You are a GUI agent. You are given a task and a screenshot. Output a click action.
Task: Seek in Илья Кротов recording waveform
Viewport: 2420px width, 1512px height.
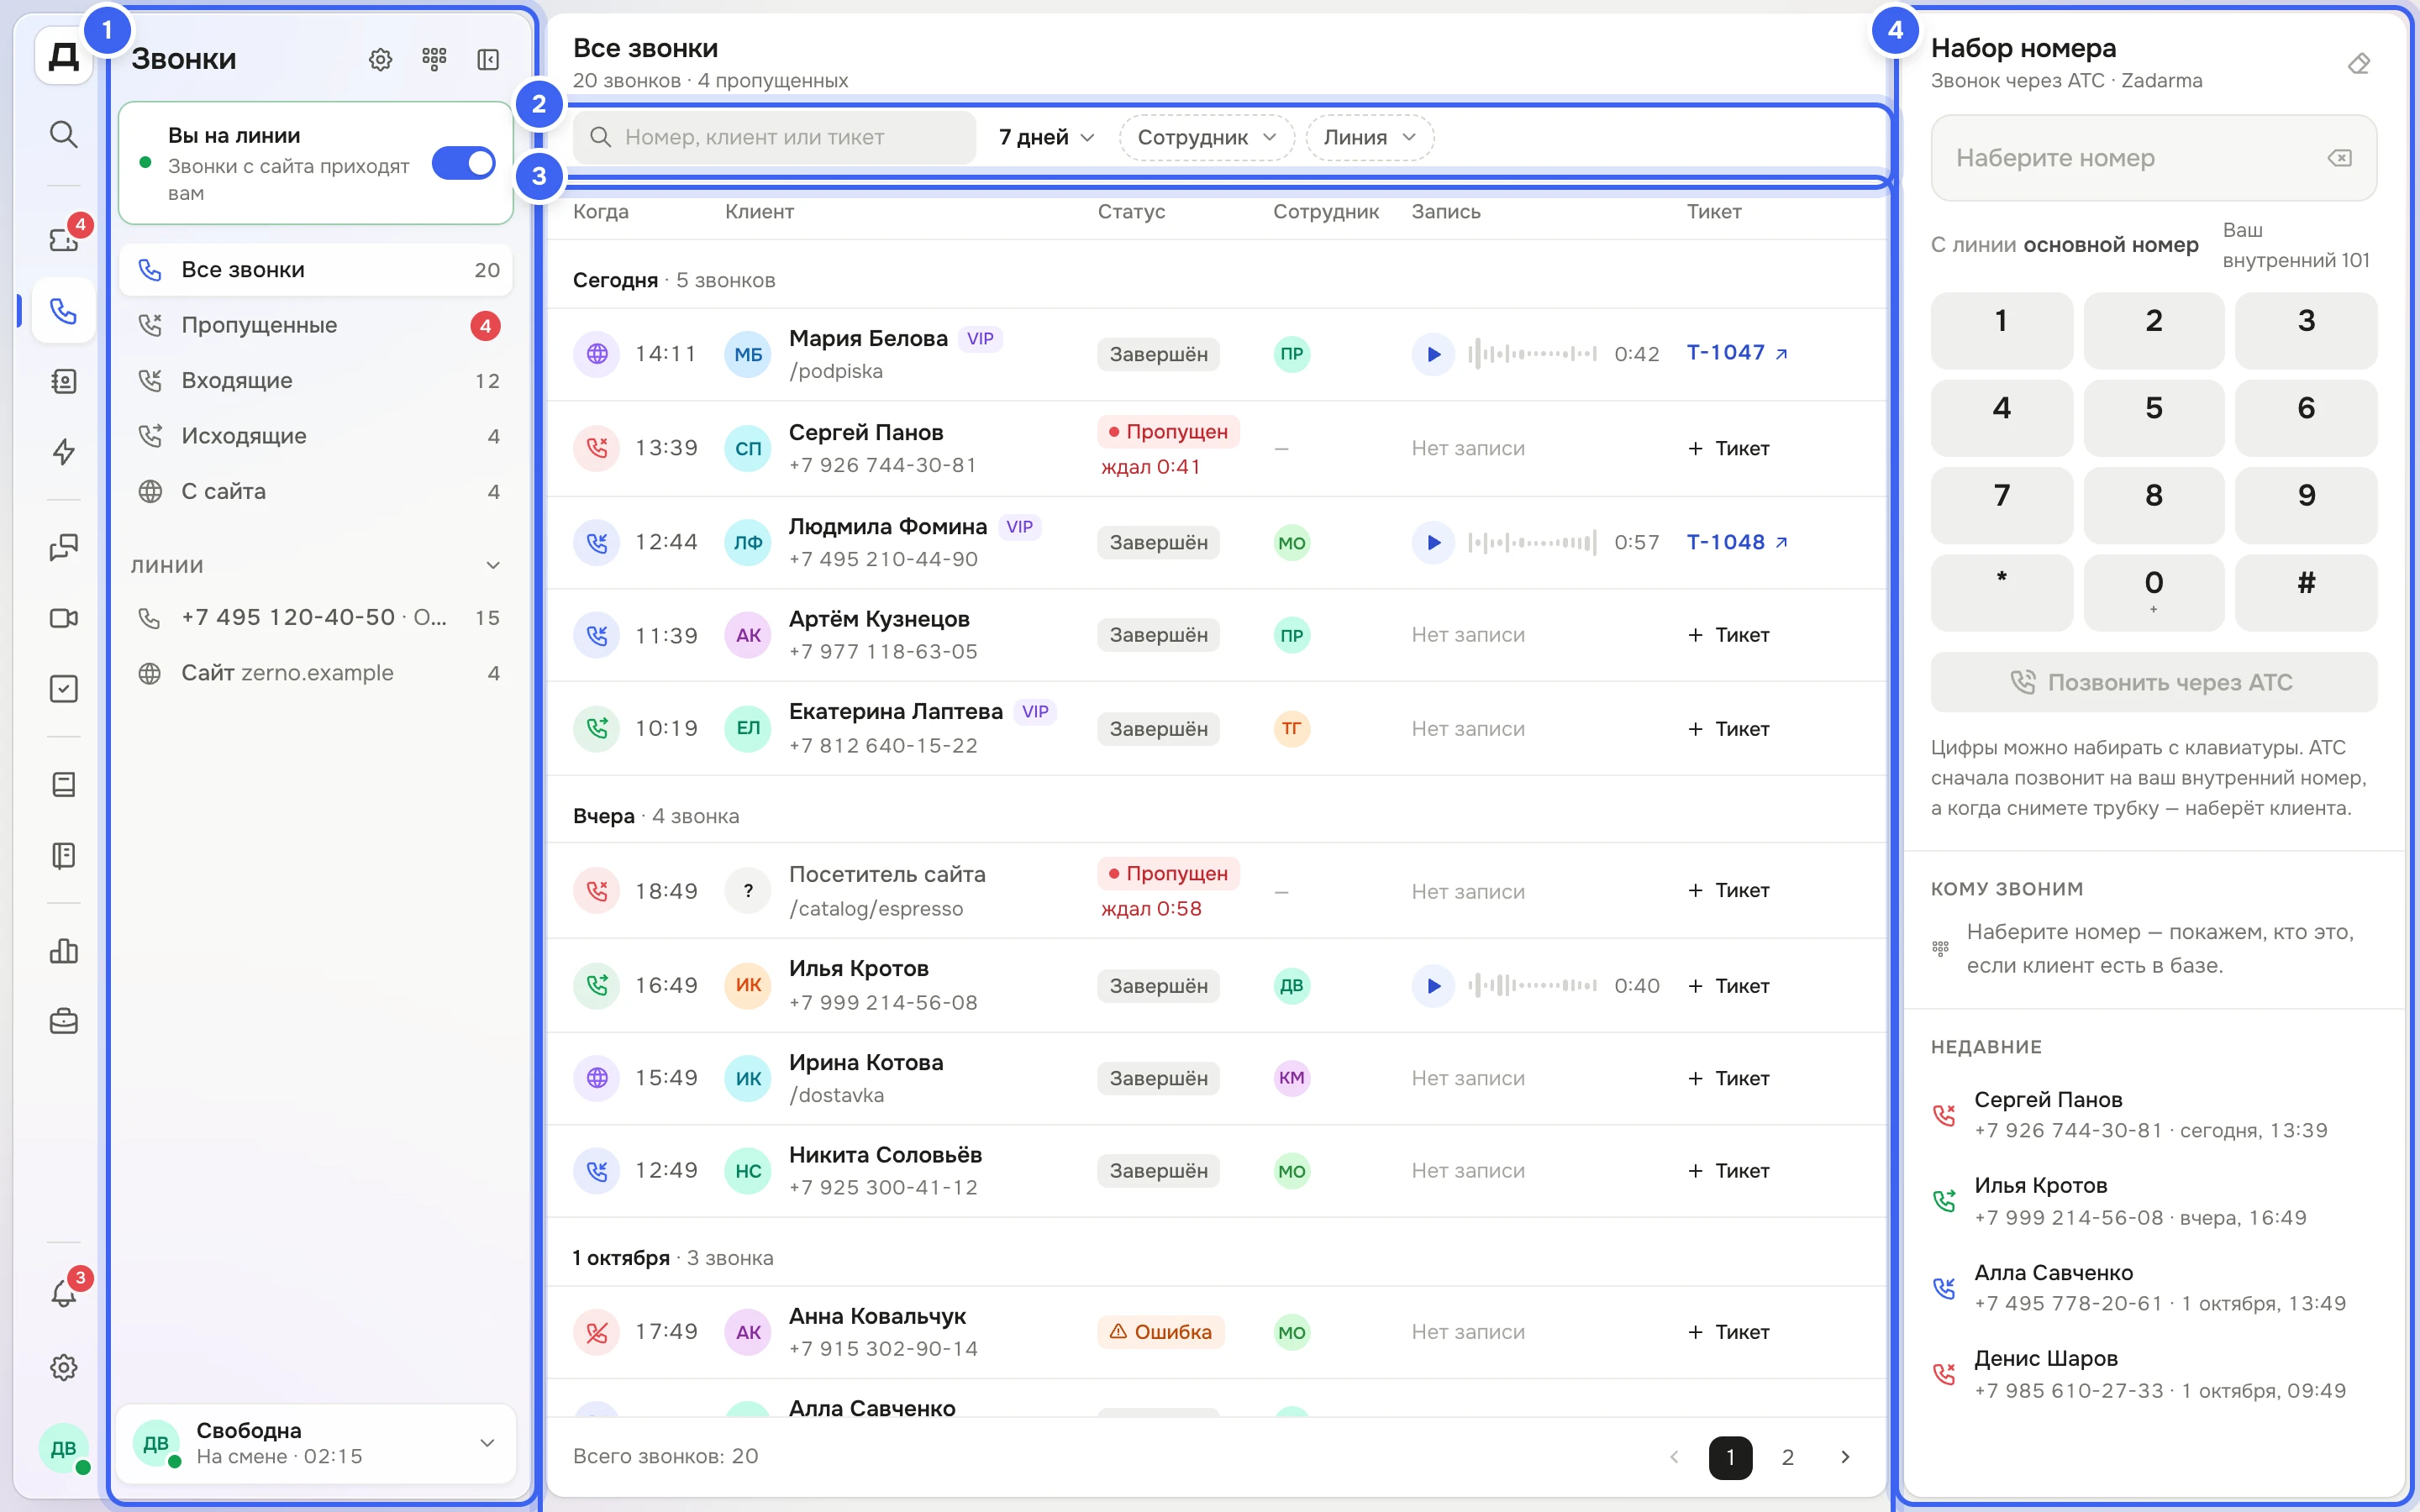[x=1532, y=986]
